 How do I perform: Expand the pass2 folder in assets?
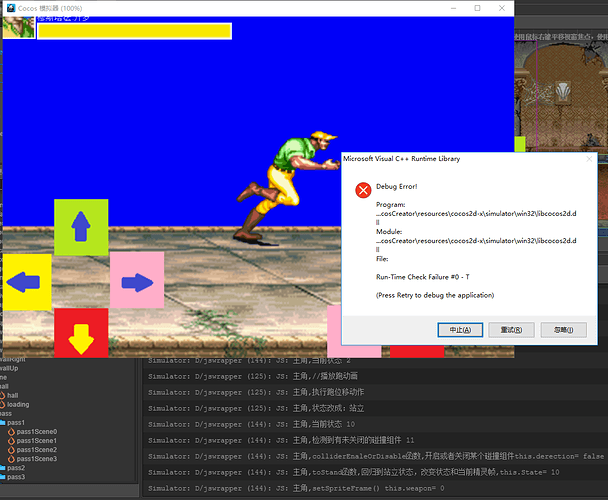coord(16,468)
